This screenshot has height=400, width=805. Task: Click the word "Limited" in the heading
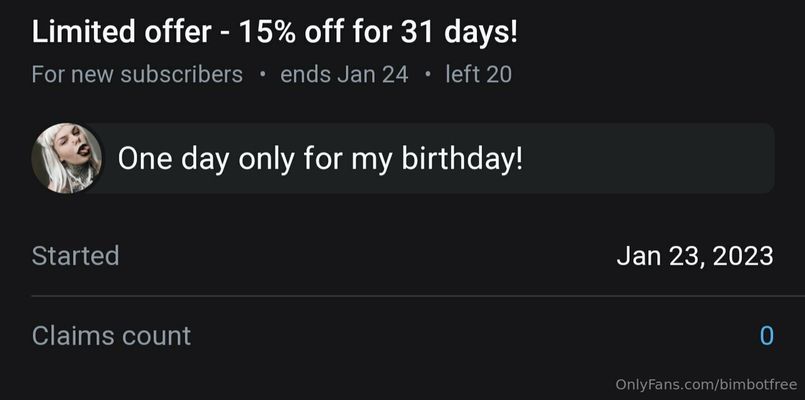coord(75,32)
